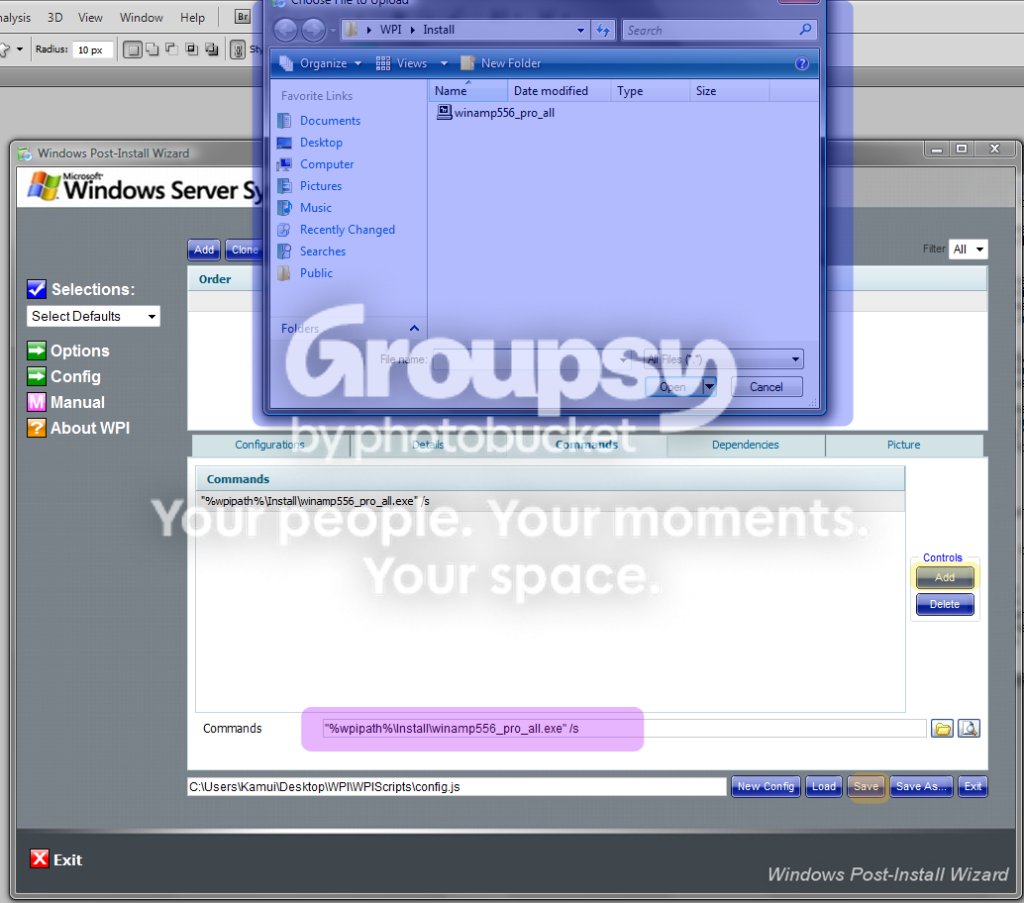Open the file dialog help icon

point(802,63)
